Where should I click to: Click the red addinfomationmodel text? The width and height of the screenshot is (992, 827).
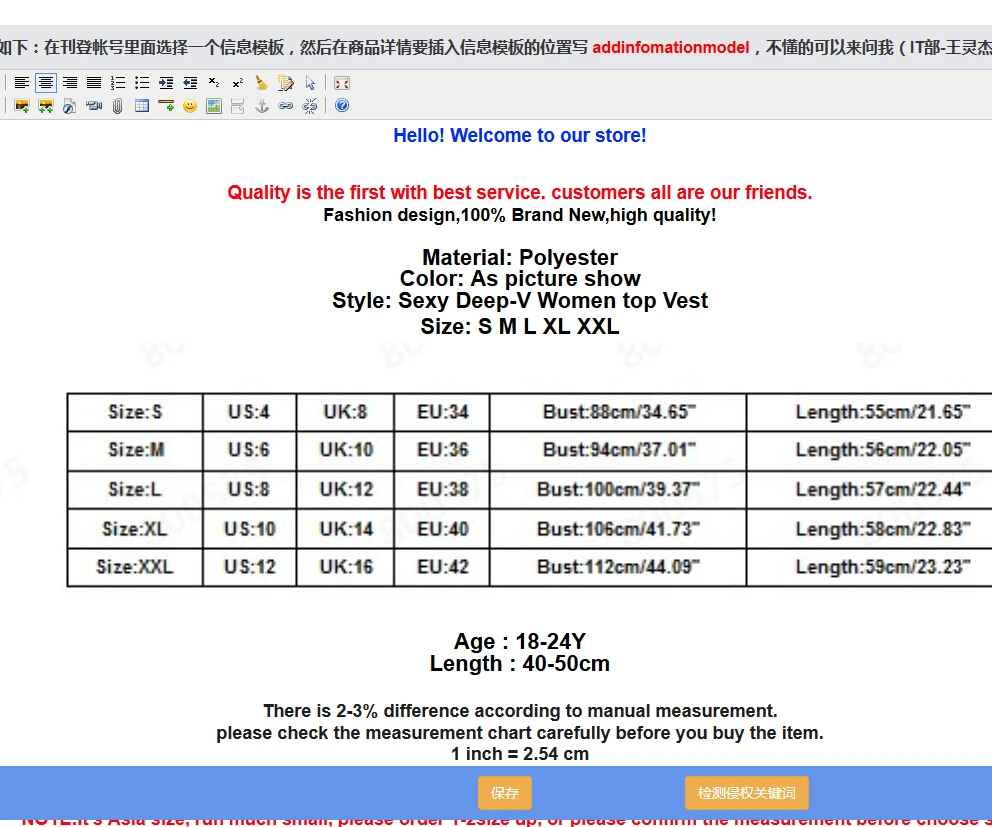click(671, 47)
